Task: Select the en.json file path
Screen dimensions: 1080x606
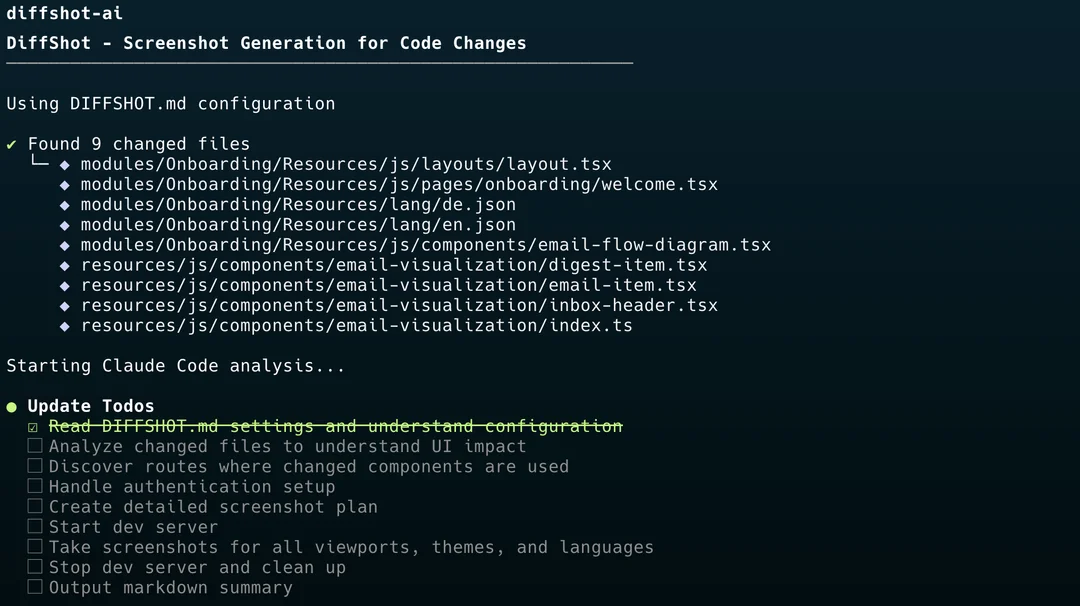Action: click(298, 225)
